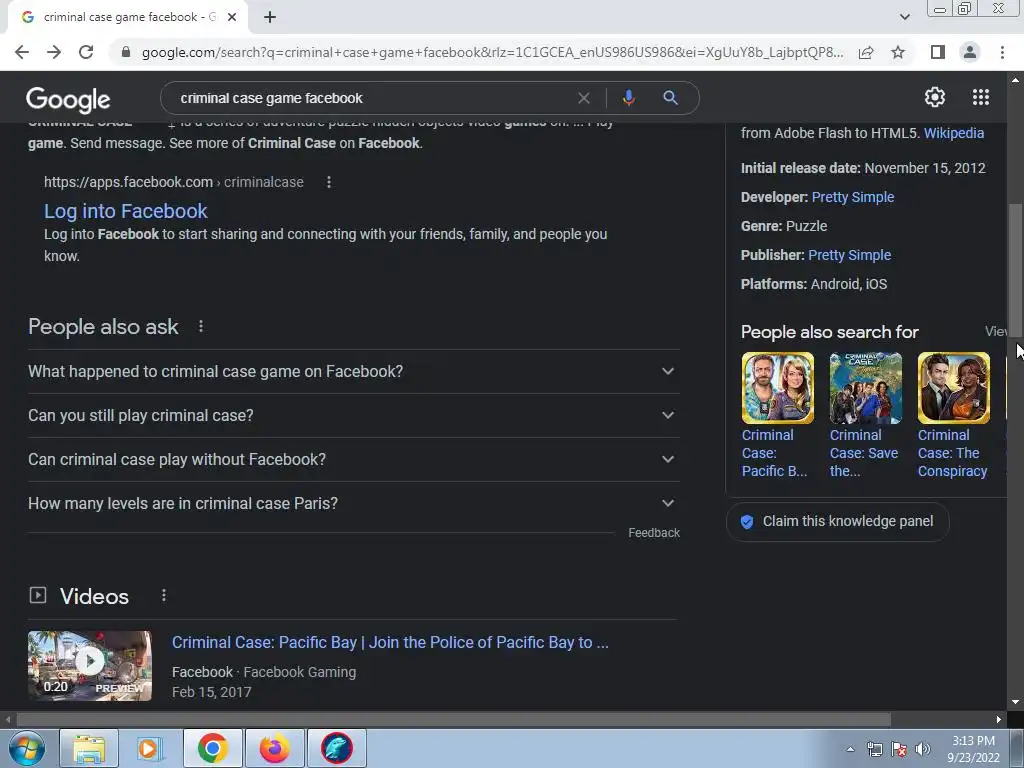This screenshot has height=768, width=1024.
Task: Open the Developer Pretty Simple link
Action: [x=853, y=197]
